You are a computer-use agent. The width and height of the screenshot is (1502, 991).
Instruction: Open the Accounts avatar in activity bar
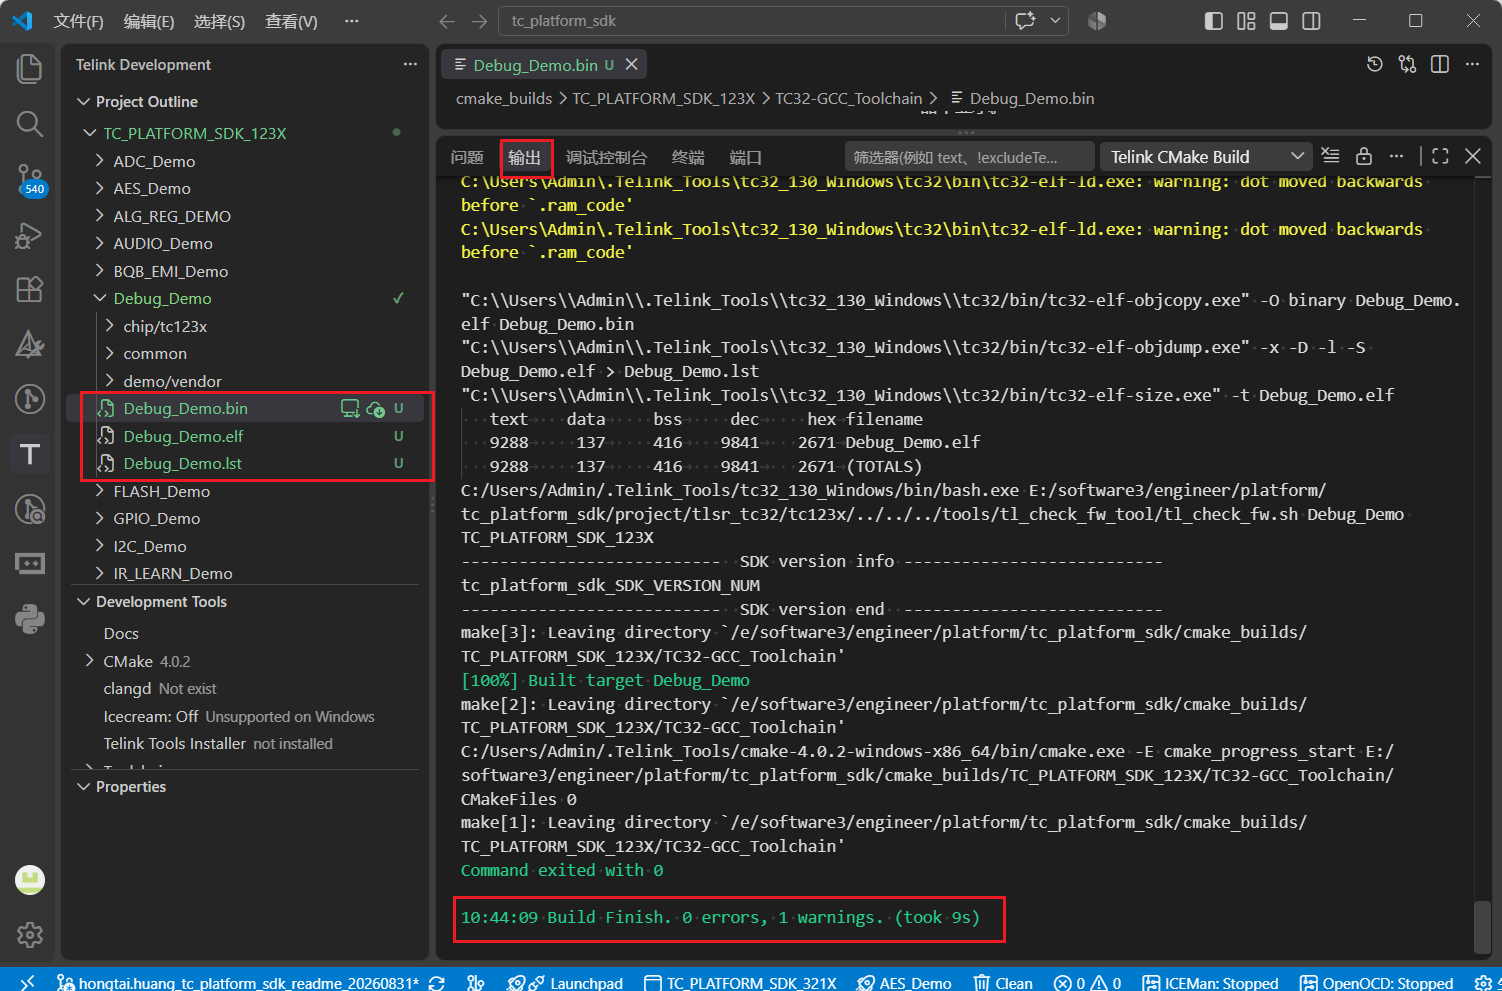coord(30,880)
